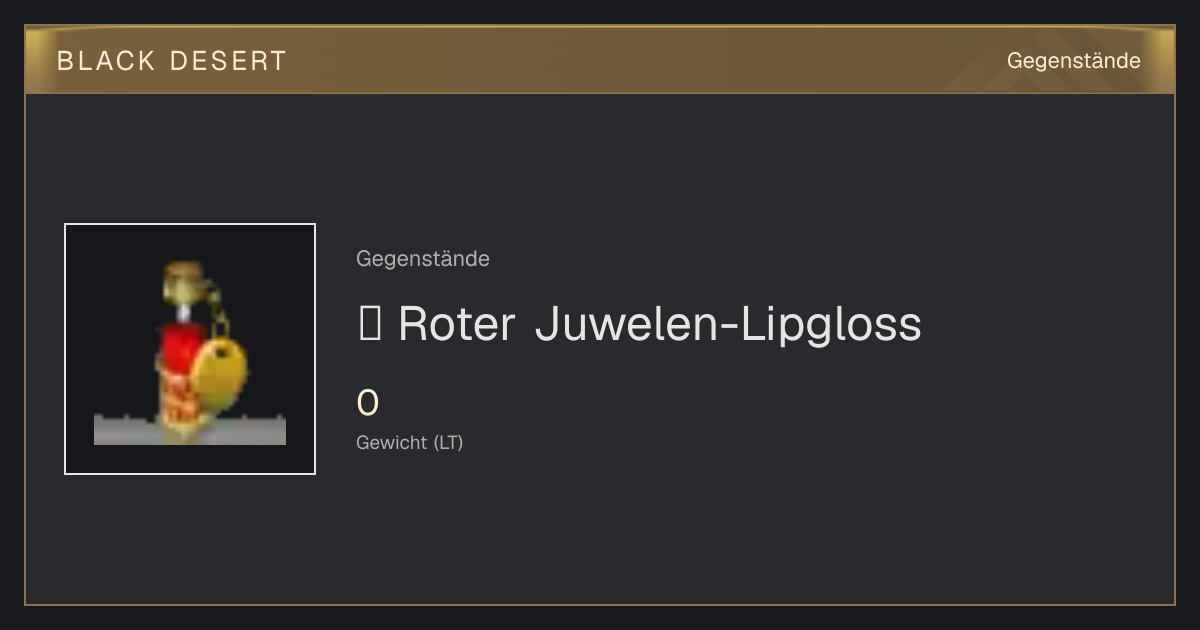Click the BLACK DESERT header title

point(172,61)
